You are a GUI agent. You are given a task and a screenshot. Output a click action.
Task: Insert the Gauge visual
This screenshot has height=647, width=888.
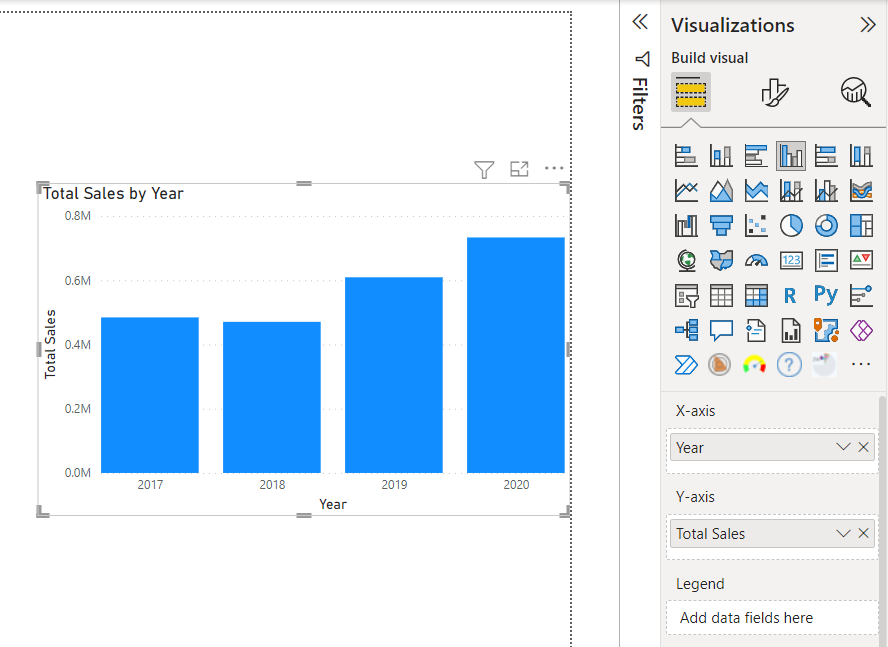(x=756, y=261)
